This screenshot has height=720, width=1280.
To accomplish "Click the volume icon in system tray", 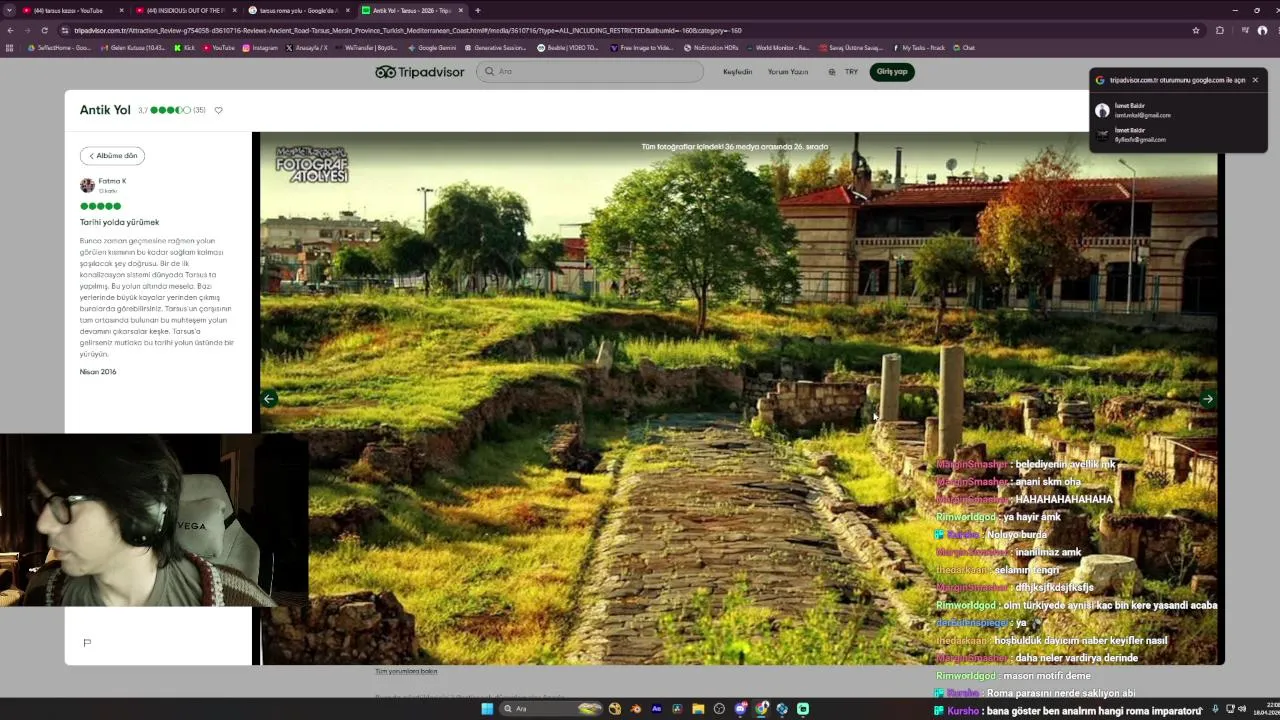I will 1241,709.
